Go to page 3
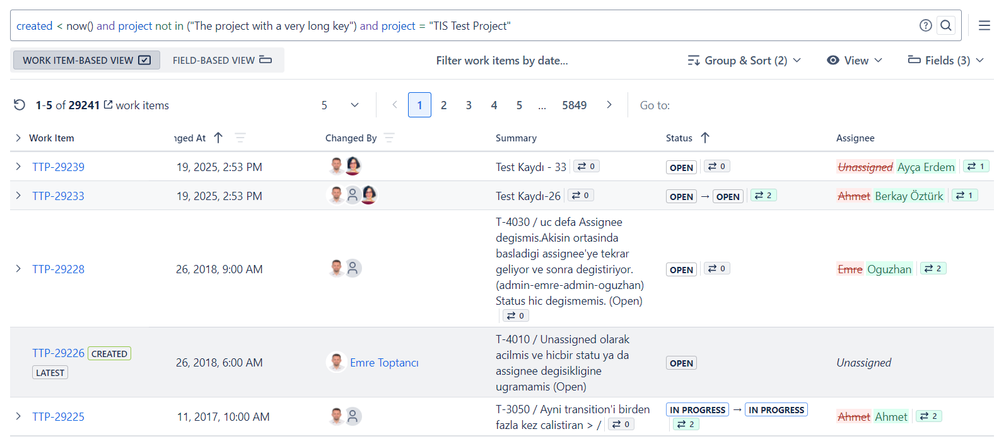Screen dimensions: 999x448 (x=468, y=105)
